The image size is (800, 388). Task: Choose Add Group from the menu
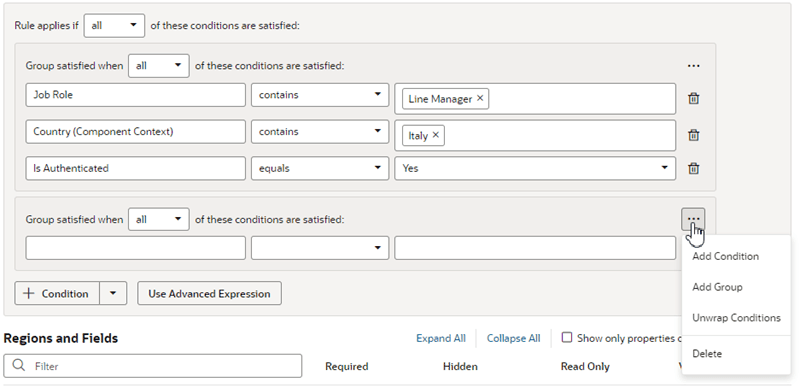[x=717, y=287]
